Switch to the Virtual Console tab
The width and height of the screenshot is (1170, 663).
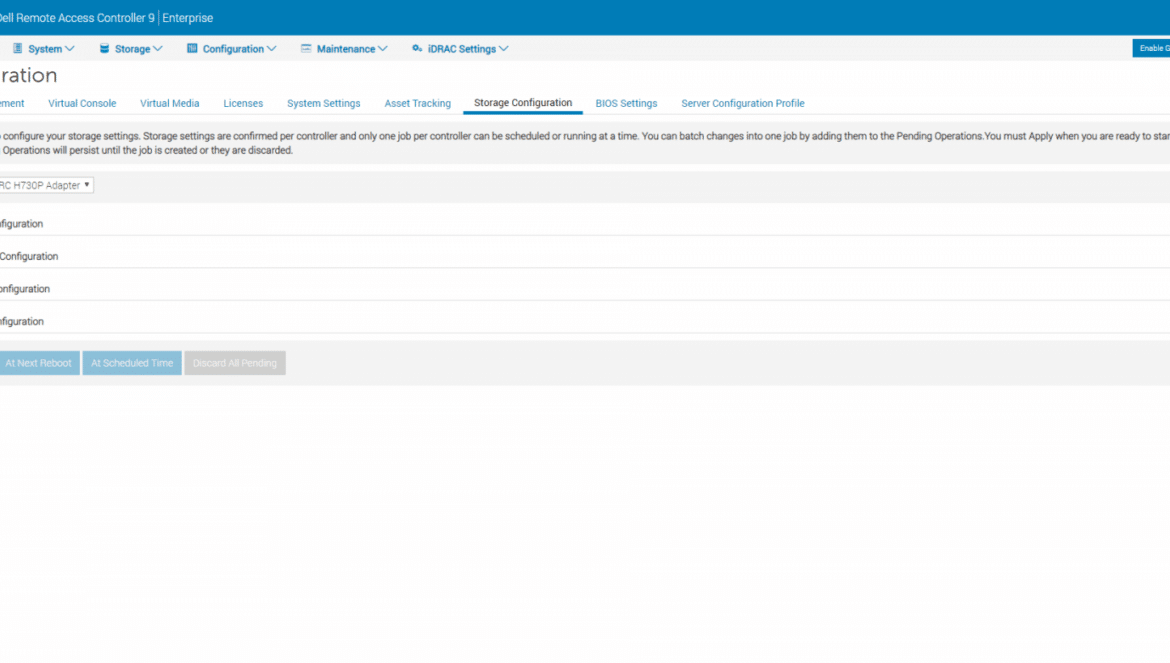click(x=82, y=104)
